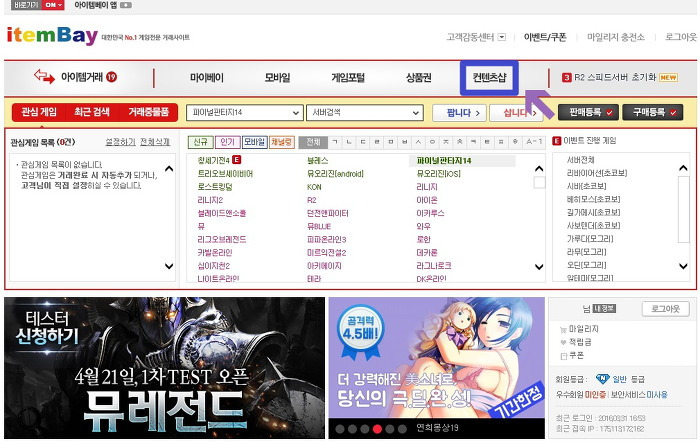The width and height of the screenshot is (700, 446).
Task: Open the 상품권 menu
Action: [418, 78]
